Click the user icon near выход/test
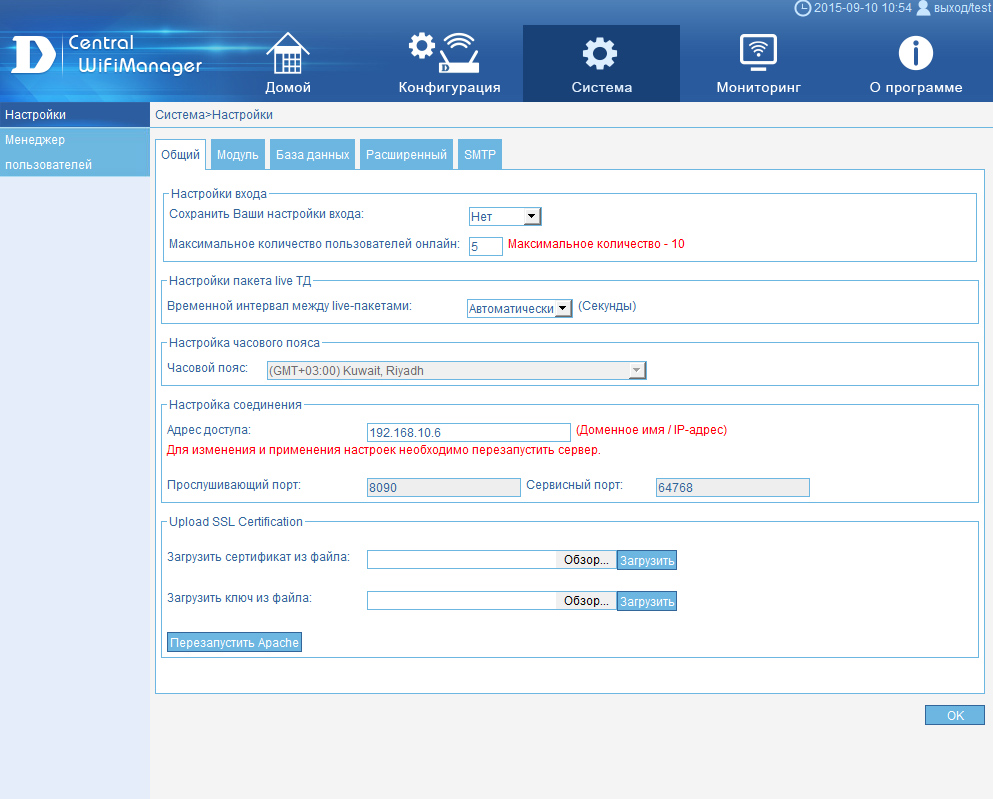This screenshot has height=799, width=993. pyautogui.click(x=923, y=8)
